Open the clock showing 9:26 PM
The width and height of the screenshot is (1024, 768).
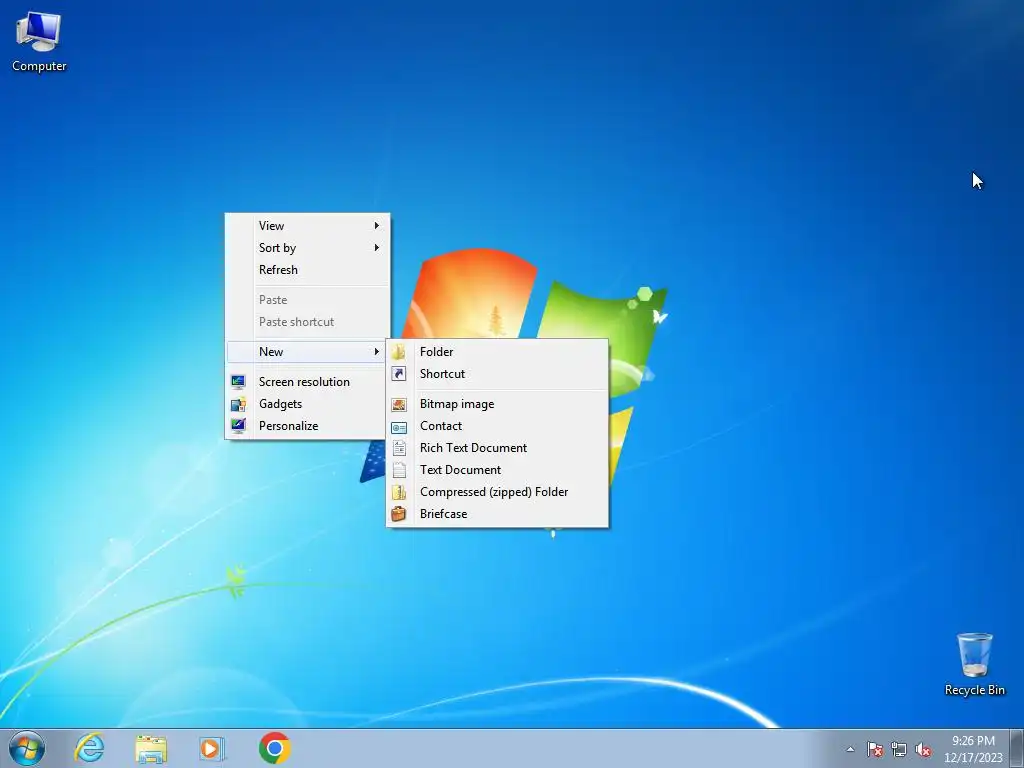pos(973,749)
